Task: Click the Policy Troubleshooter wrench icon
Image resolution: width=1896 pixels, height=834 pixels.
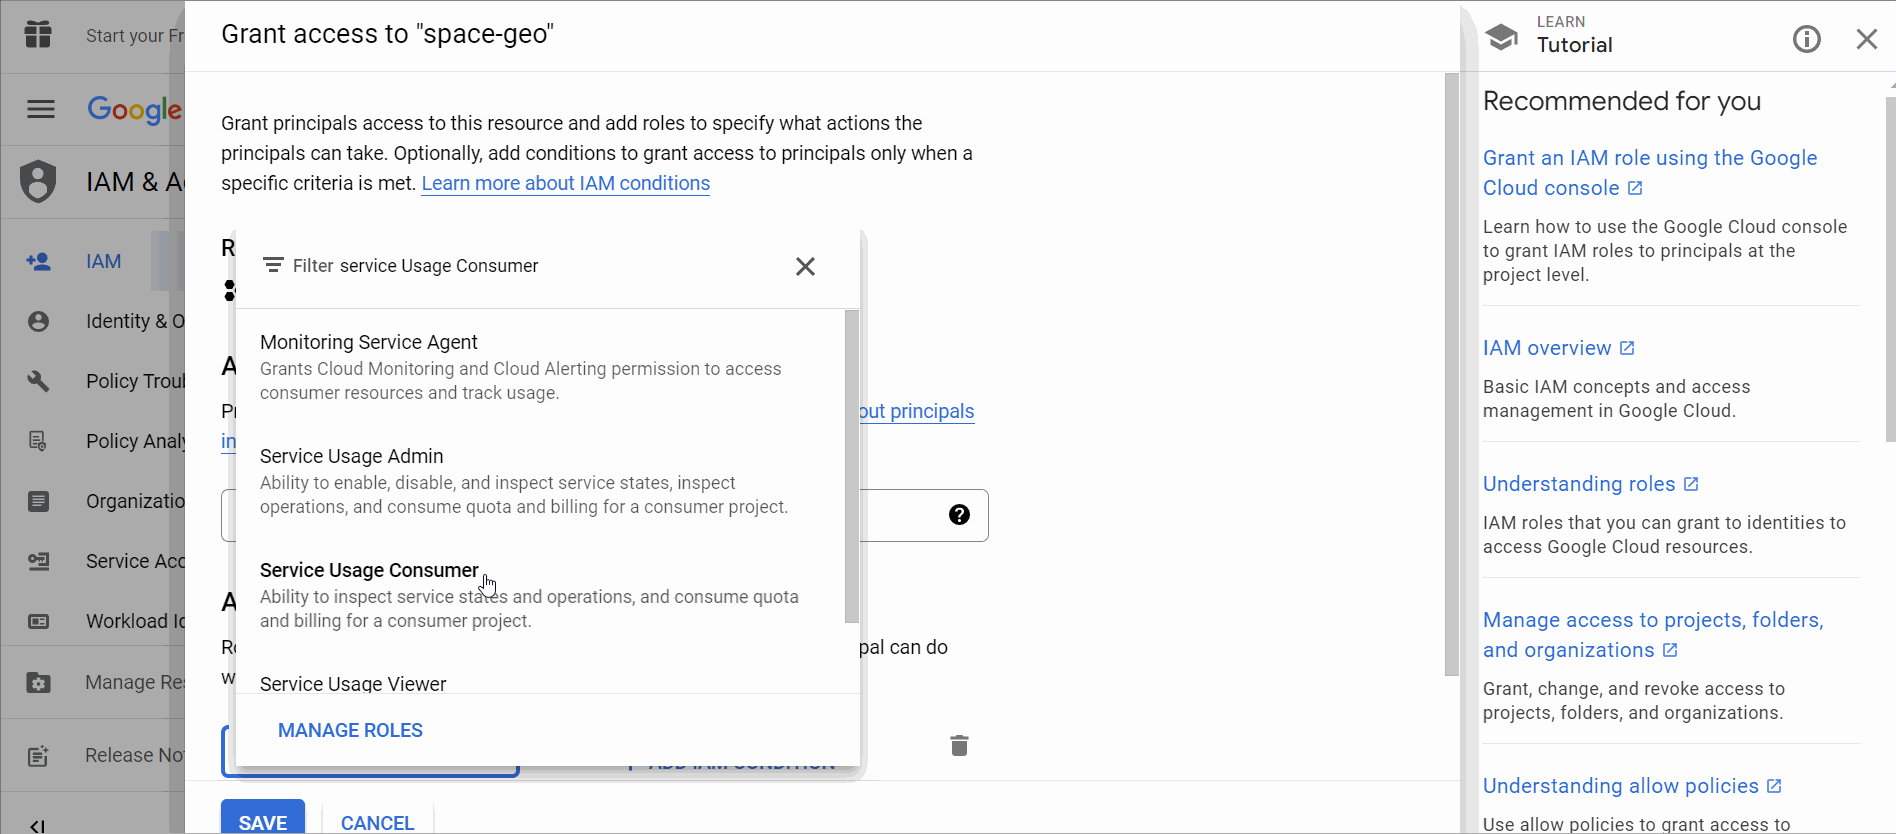Action: click(x=38, y=381)
